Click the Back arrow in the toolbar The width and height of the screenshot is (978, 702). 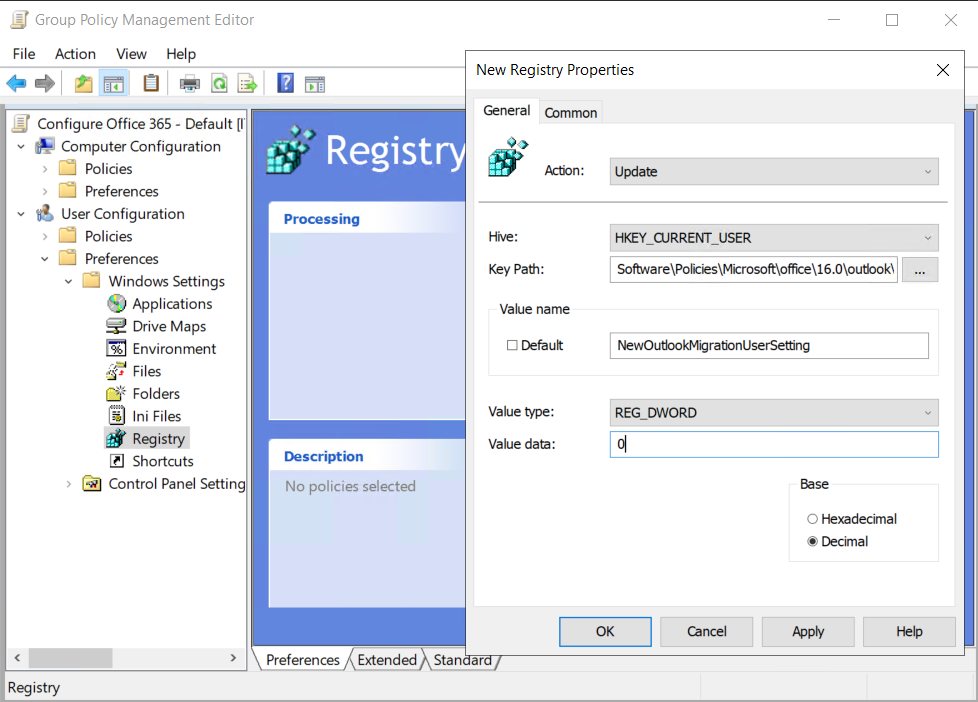click(x=16, y=83)
